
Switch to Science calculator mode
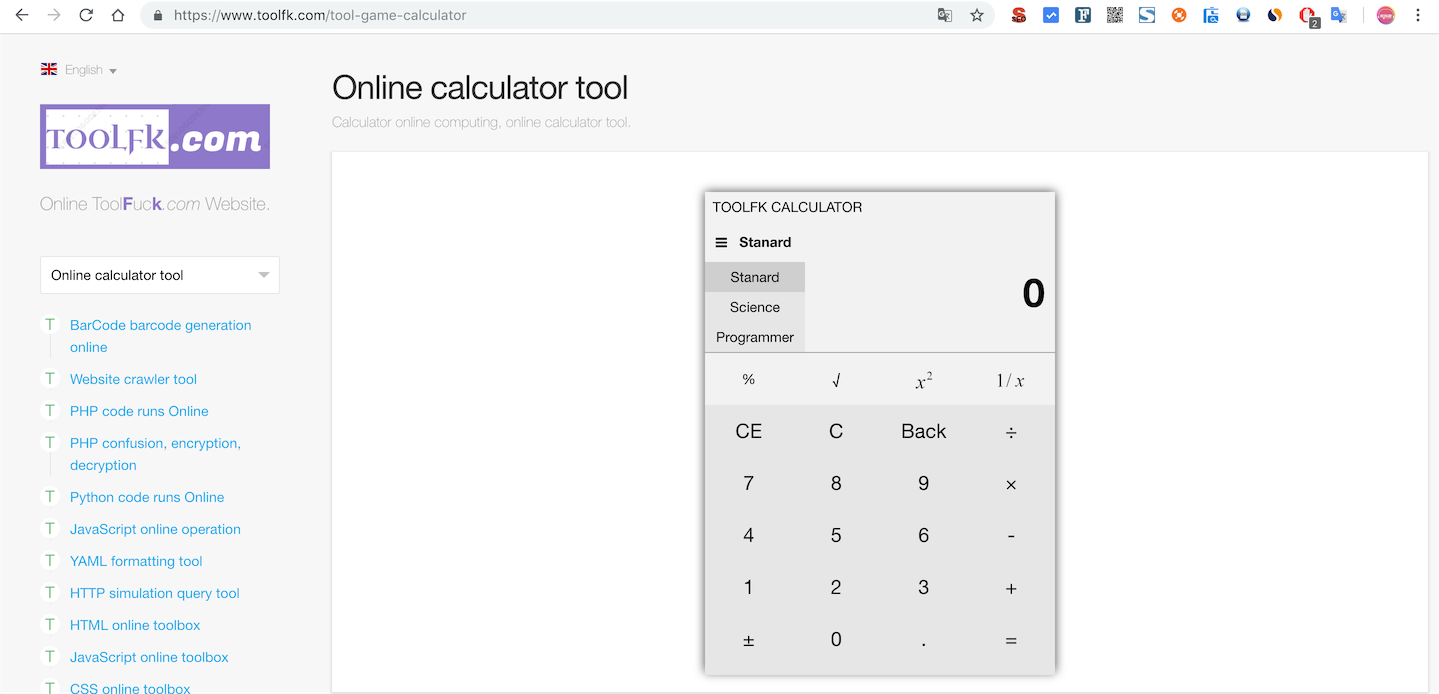point(755,307)
